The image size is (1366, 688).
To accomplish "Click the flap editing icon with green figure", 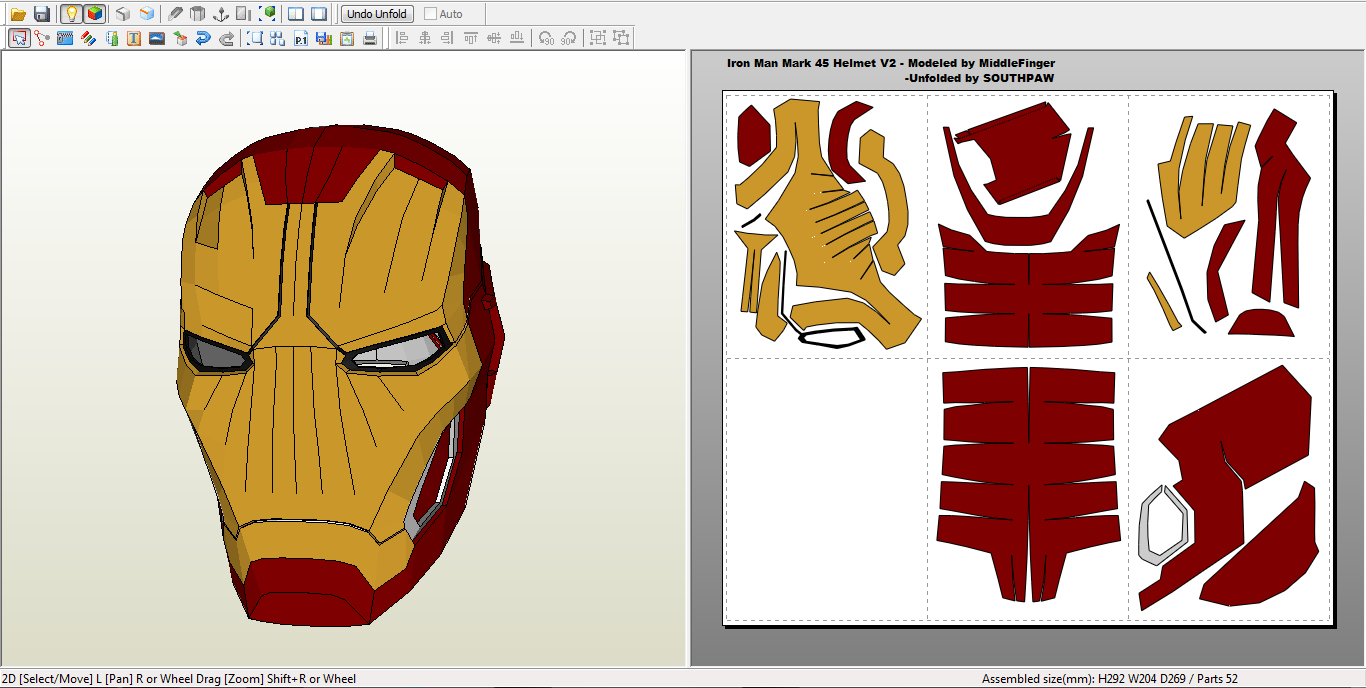I will point(111,38).
